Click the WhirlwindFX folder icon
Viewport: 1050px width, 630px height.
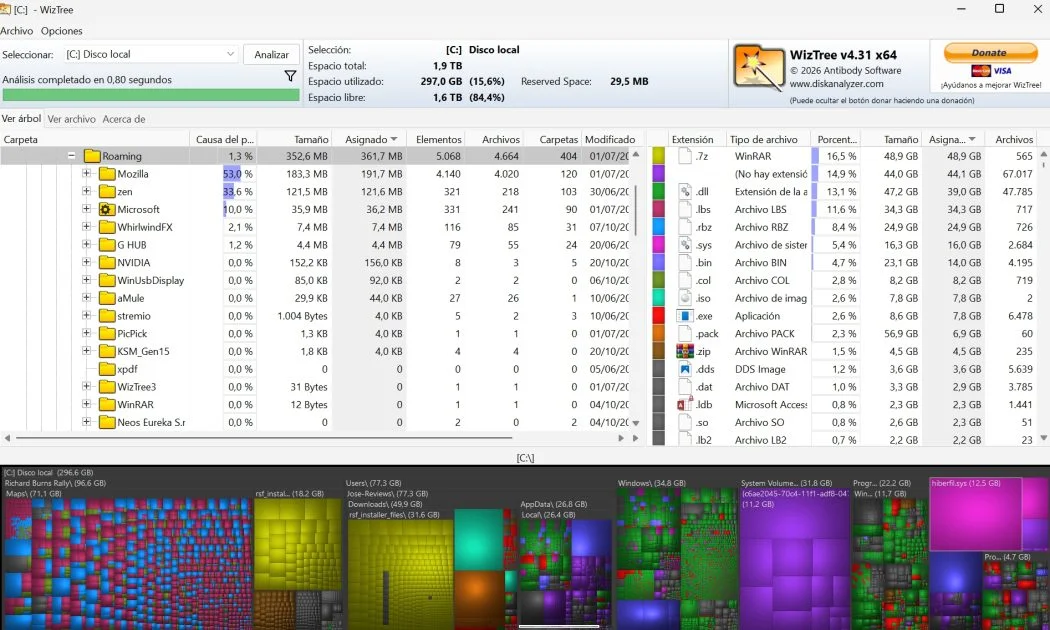click(107, 227)
